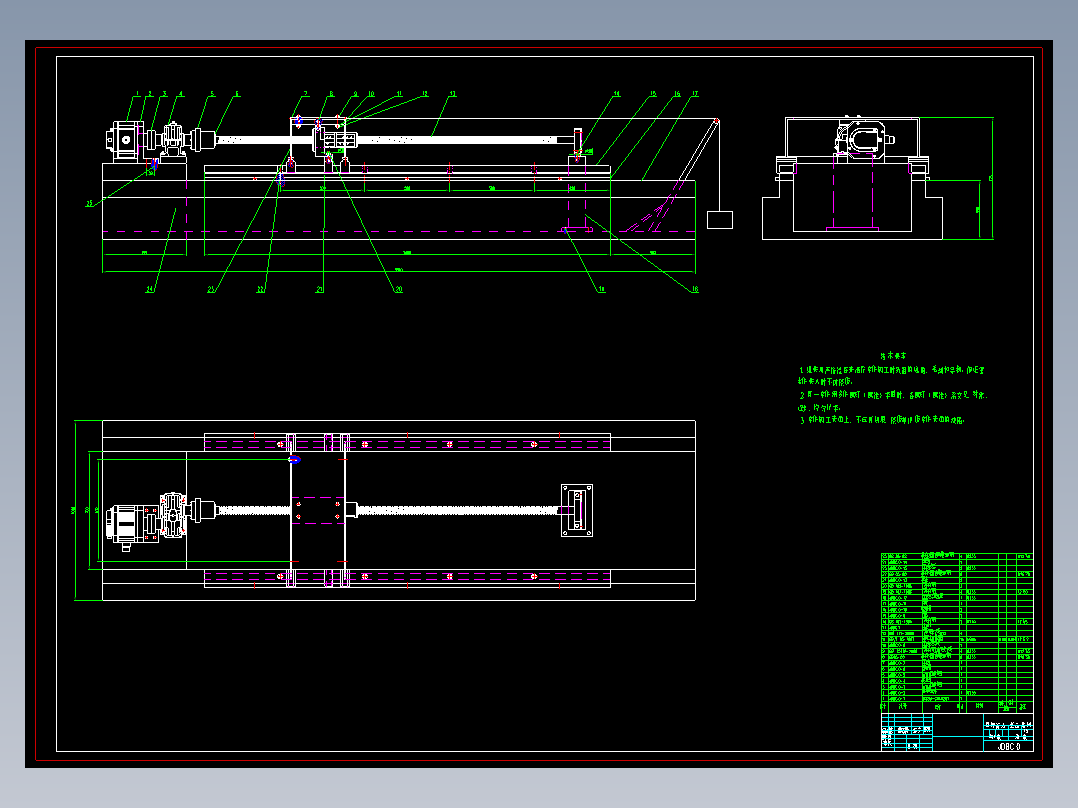Click the motor in the plan view
The image size is (1078, 808).
click(x=128, y=527)
